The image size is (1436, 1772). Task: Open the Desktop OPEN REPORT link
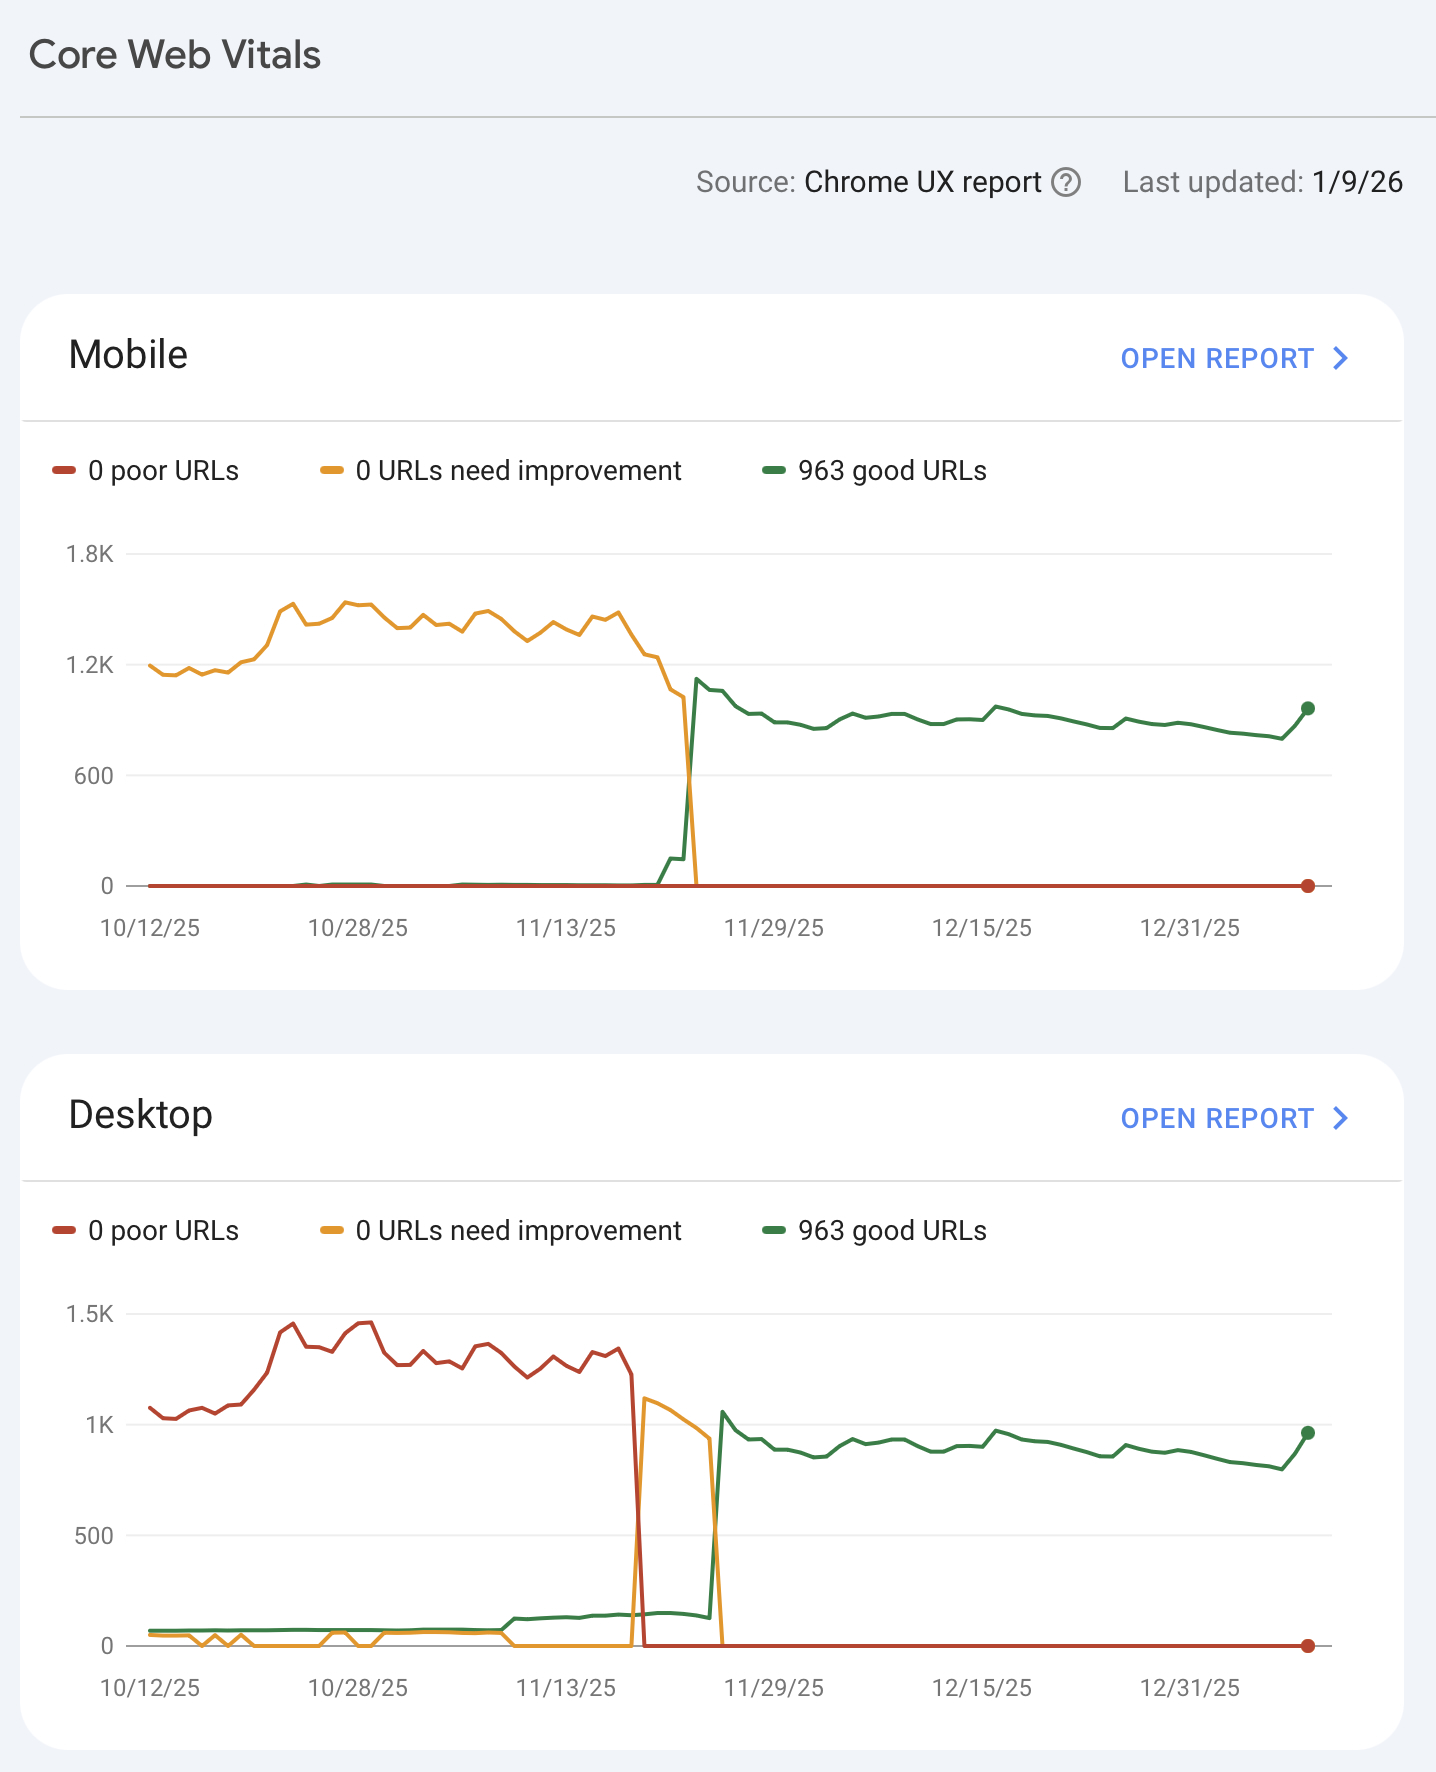pos(1216,1118)
